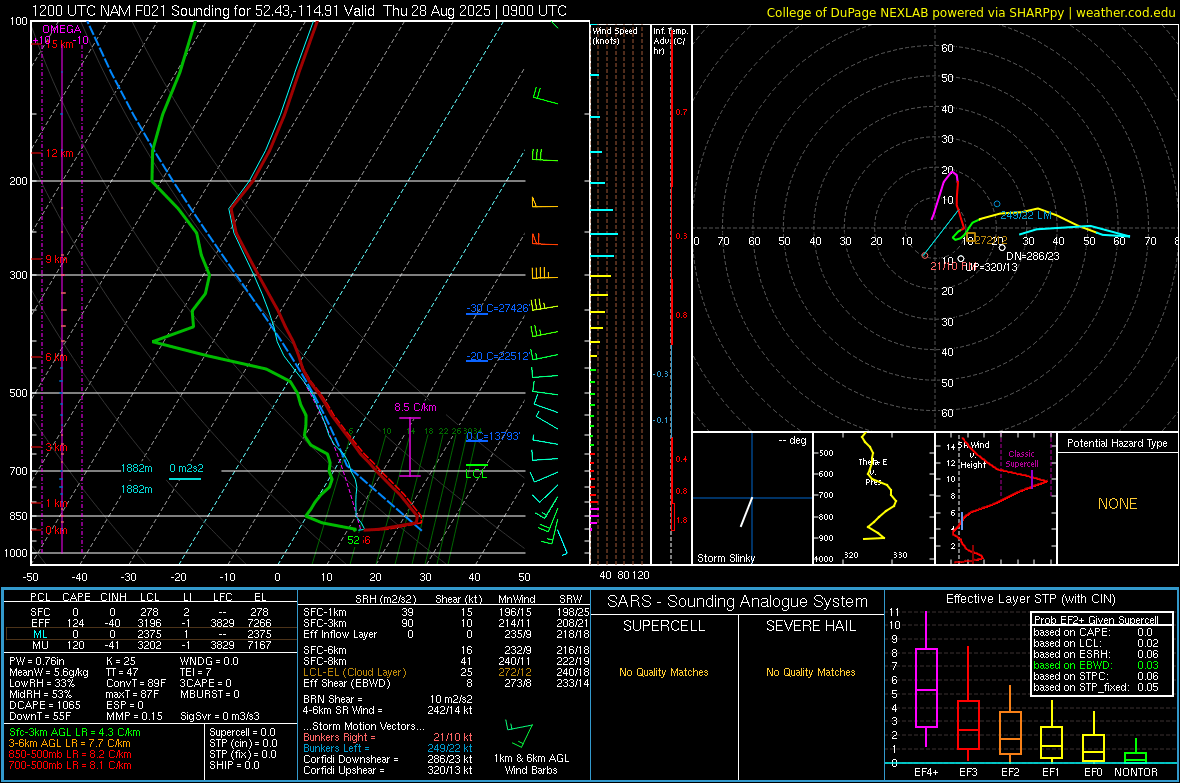Click the SFC-1km shear row
This screenshot has width=1180, height=783.
[446, 612]
